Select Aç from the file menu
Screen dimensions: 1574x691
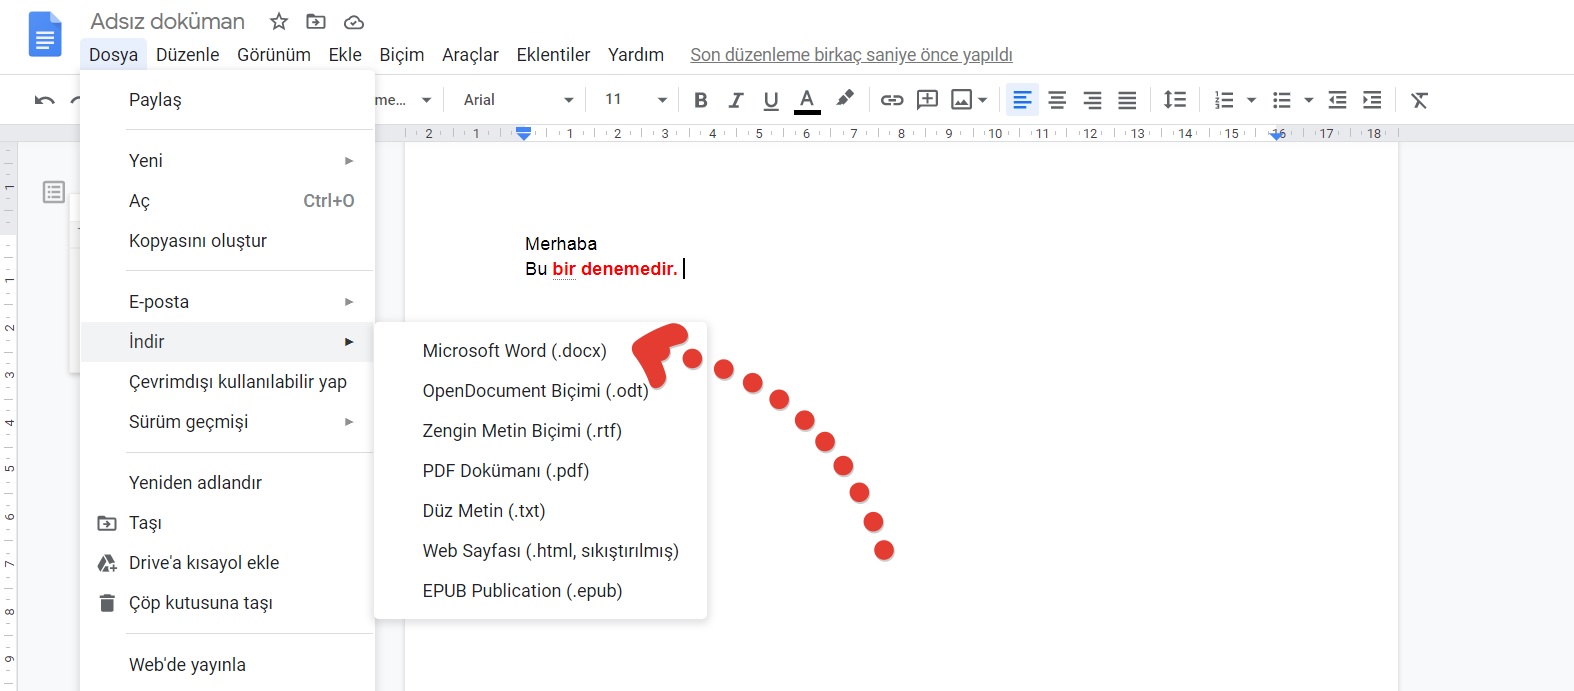[227, 201]
